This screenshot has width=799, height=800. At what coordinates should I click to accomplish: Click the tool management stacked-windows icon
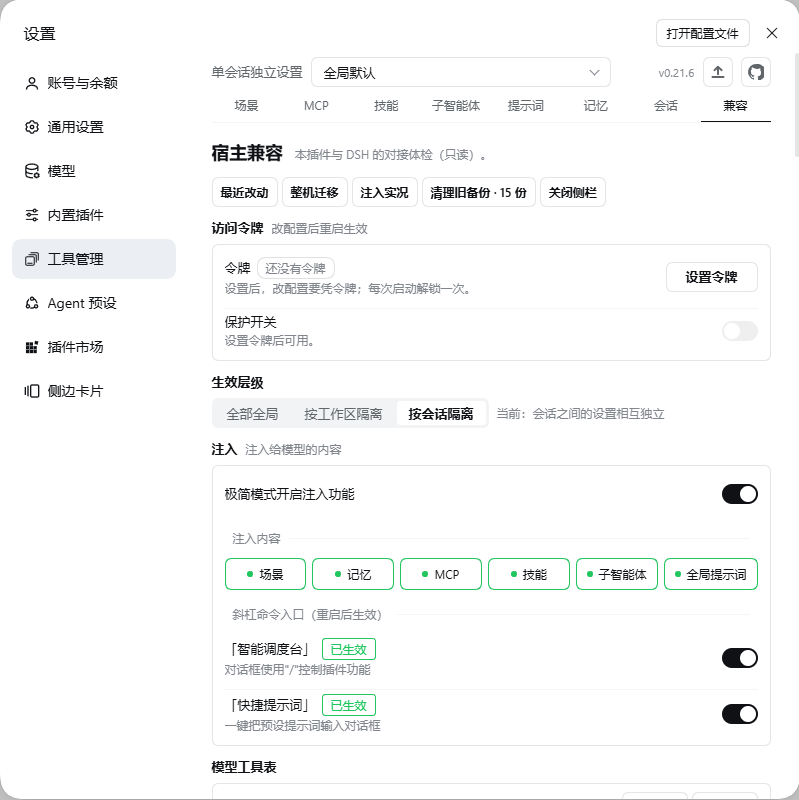click(32, 259)
